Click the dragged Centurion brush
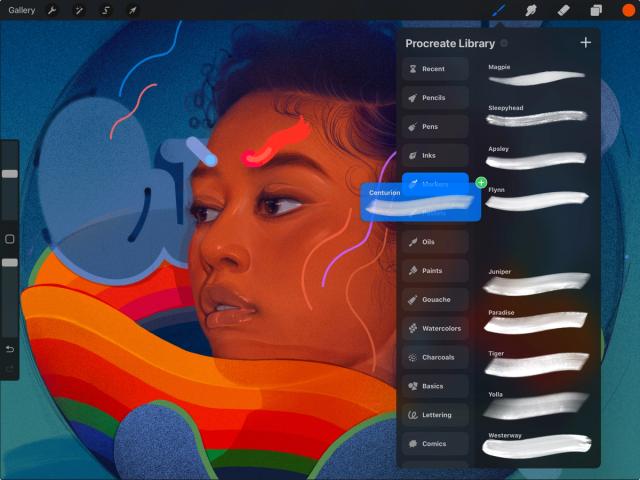 pos(420,202)
